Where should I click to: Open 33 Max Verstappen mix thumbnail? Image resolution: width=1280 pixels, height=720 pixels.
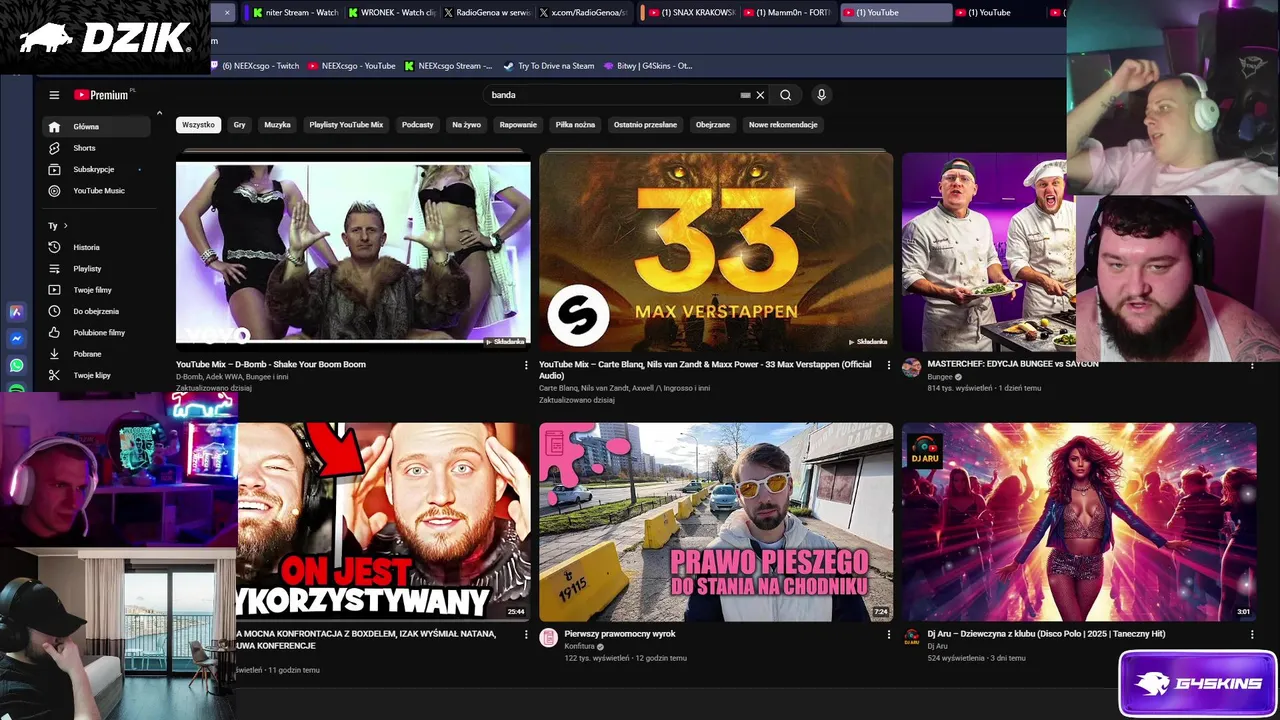click(716, 251)
